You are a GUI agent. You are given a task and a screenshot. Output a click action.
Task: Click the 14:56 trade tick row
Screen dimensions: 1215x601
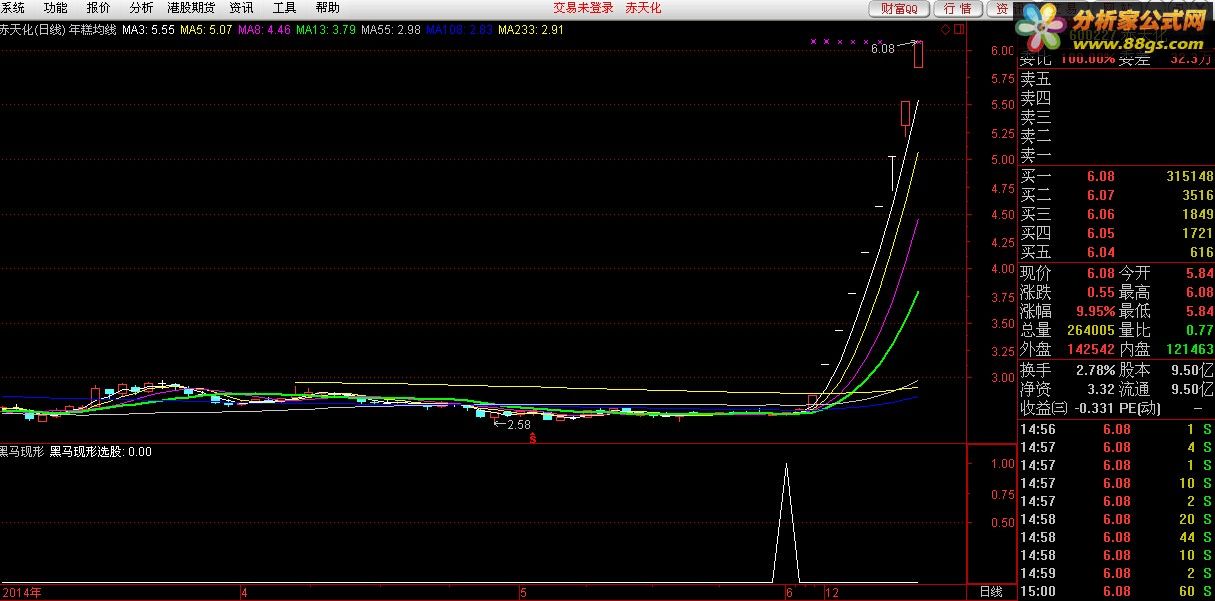pos(1116,429)
